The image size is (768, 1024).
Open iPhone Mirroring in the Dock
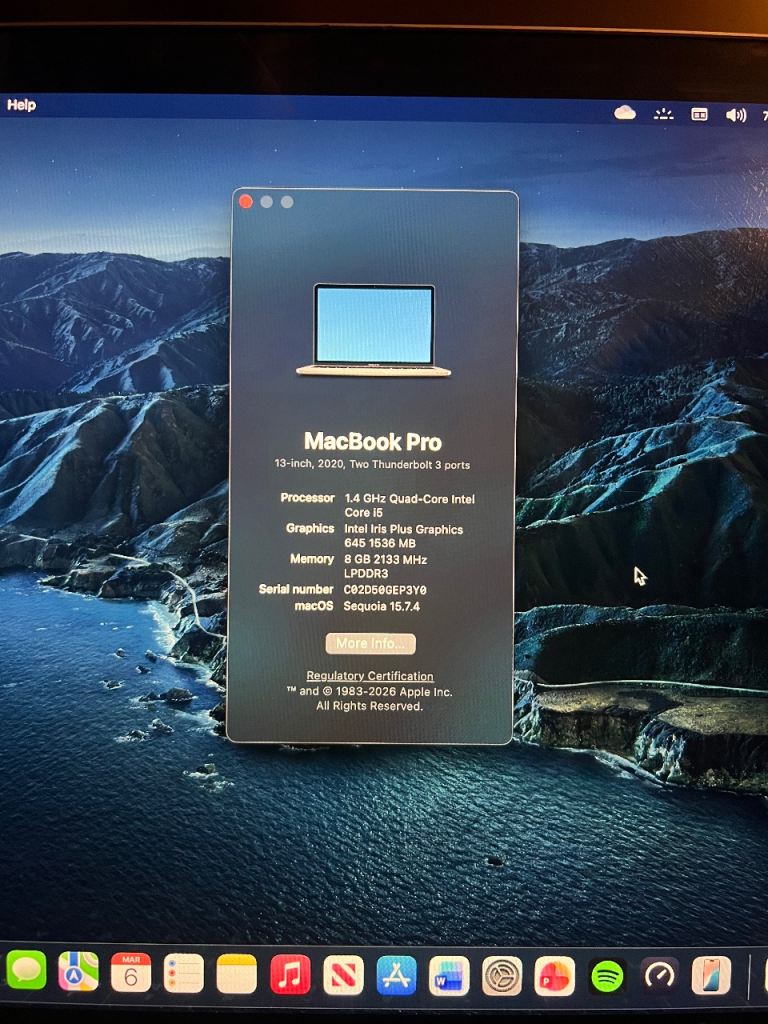711,975
